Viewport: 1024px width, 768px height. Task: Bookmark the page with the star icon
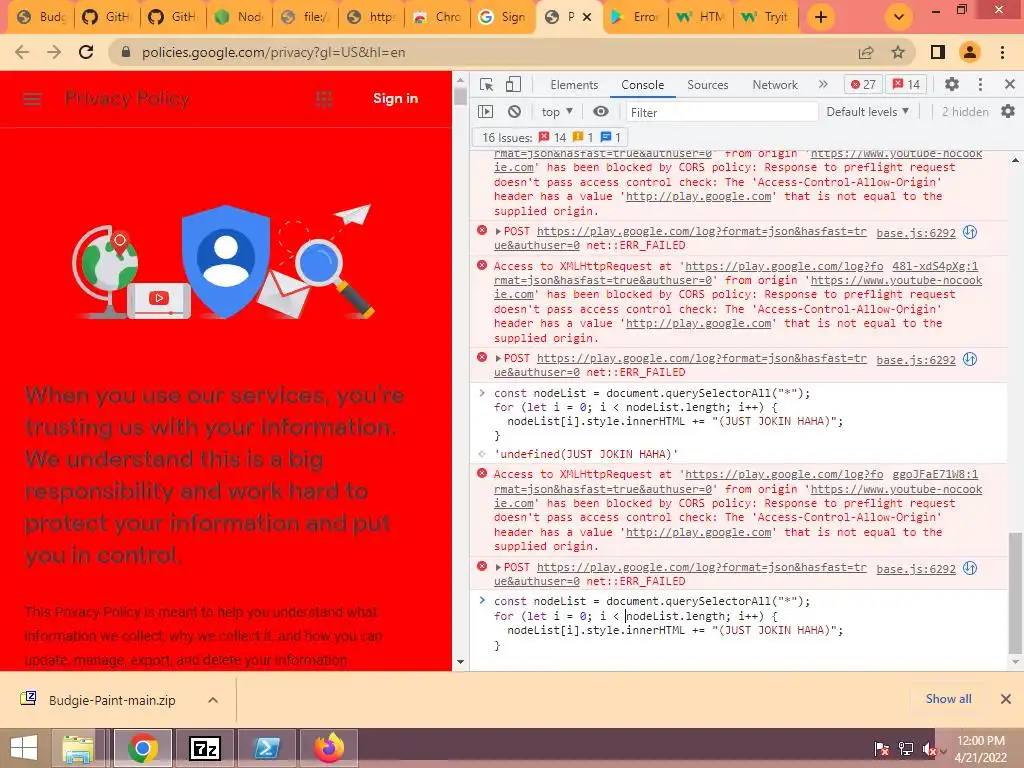[898, 52]
